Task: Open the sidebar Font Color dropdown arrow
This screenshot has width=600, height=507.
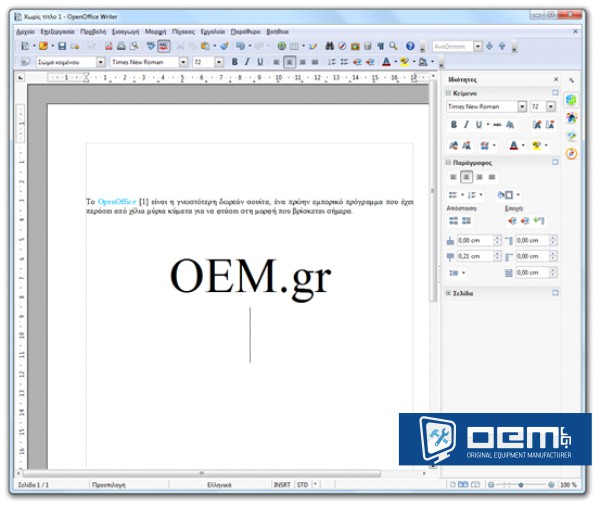Action: [x=523, y=145]
